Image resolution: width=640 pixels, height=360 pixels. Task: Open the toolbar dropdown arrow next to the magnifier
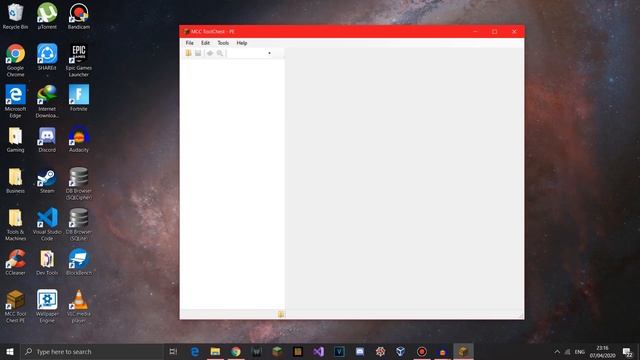pyautogui.click(x=269, y=53)
